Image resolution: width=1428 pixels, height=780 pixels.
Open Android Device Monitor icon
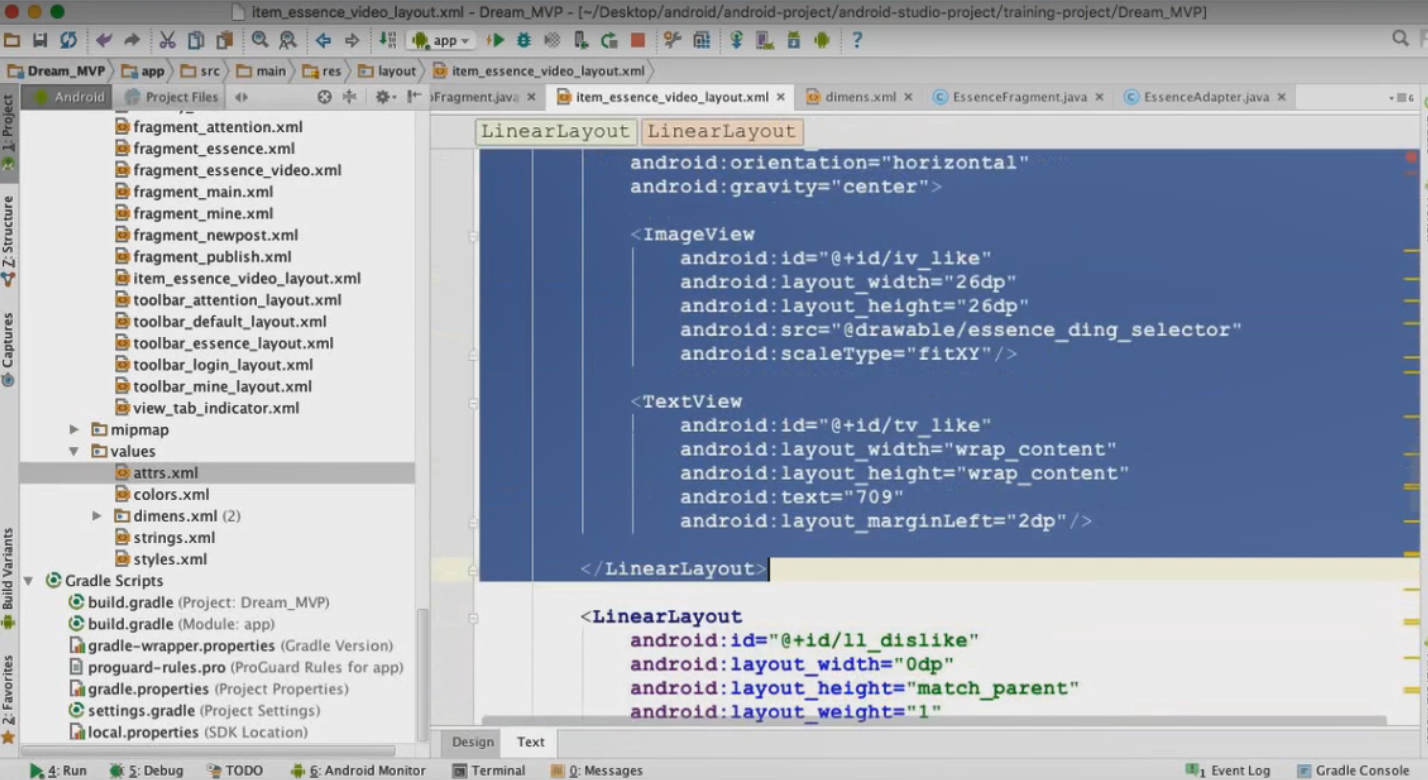[822, 40]
